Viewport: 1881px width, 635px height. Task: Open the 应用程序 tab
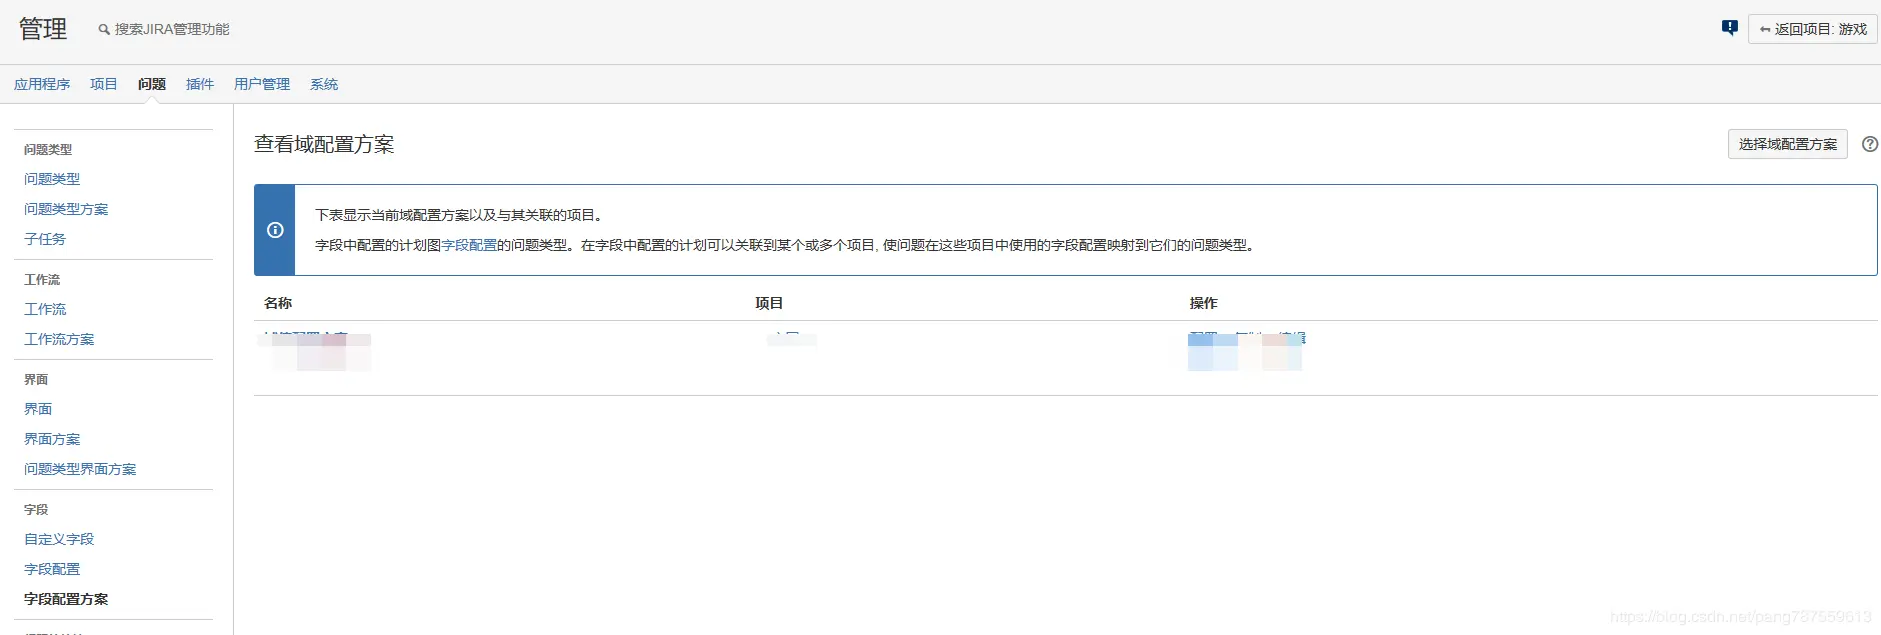coord(42,84)
